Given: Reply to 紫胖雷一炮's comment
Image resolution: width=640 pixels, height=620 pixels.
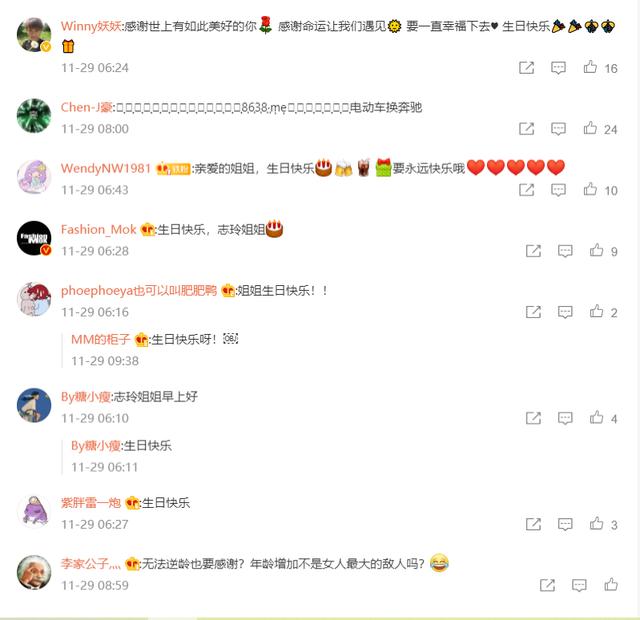Looking at the screenshot, I should (x=565, y=524).
